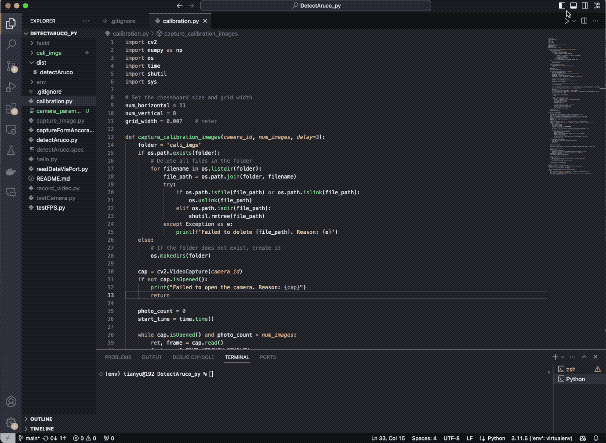Toggle the bottom panel layout button
Screen dimensions: 606x443
pyautogui.click(x=574, y=5)
